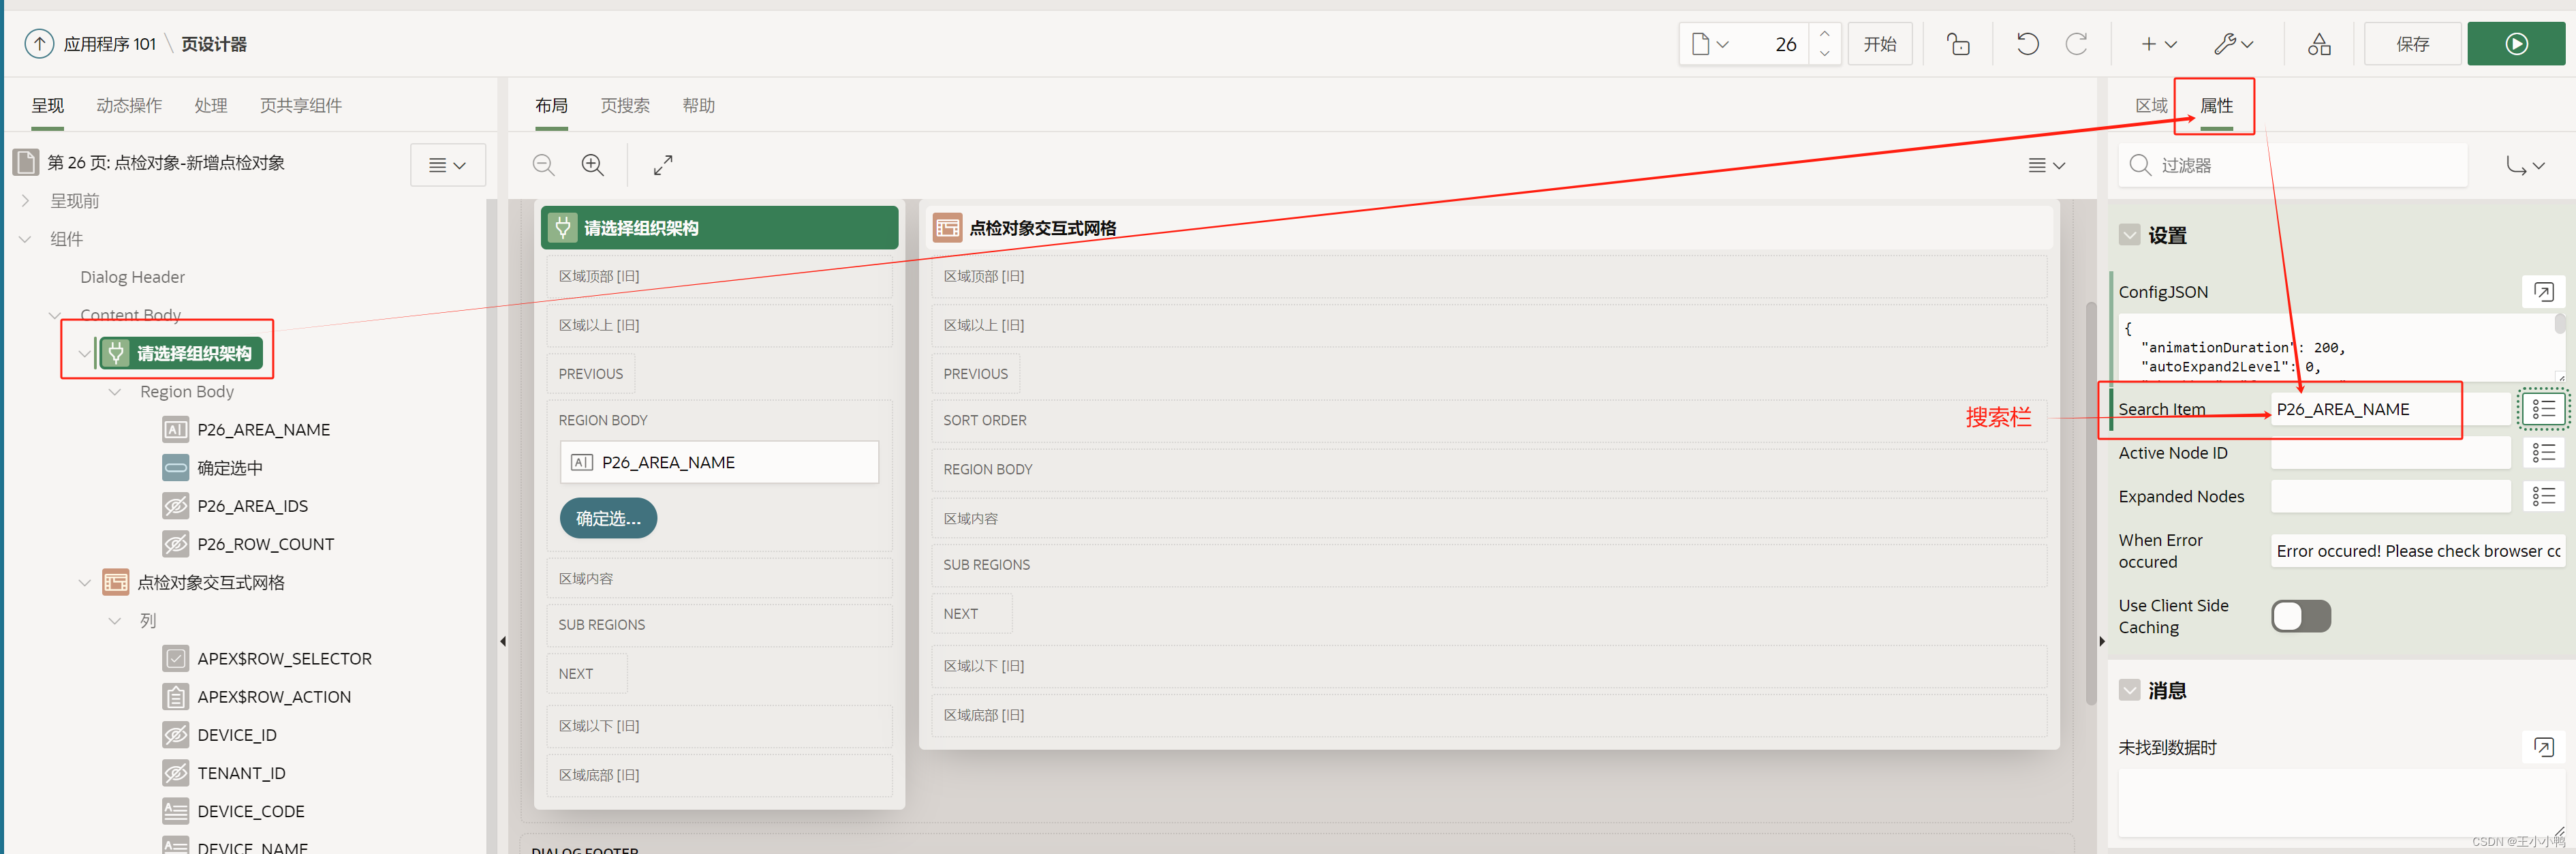Click the page lock icon
Viewport: 2576px width, 854px height.
coord(1958,44)
